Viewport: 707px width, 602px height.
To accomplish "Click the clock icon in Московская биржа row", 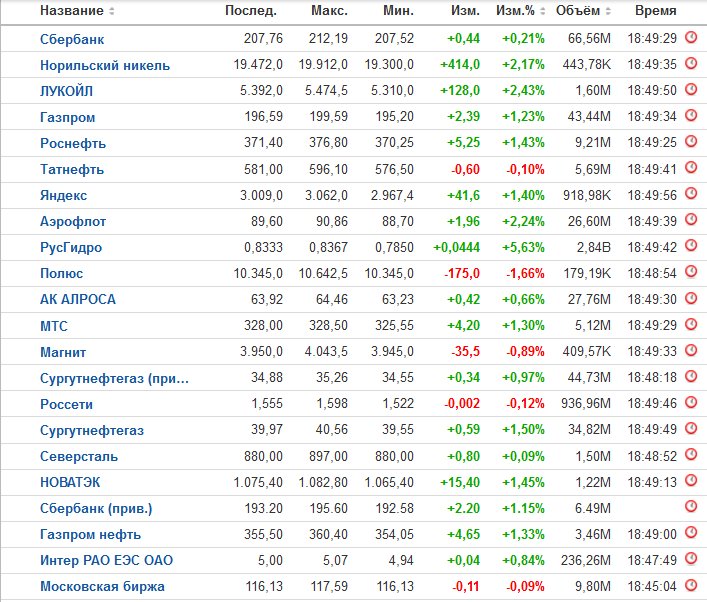I will coord(691,585).
